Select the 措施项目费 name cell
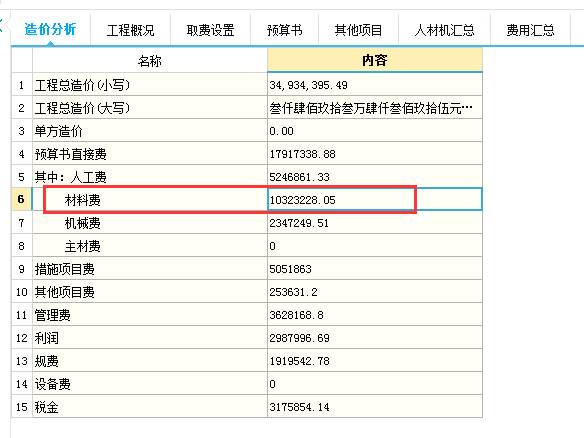Viewport: 584px width, 438px height. (x=150, y=269)
